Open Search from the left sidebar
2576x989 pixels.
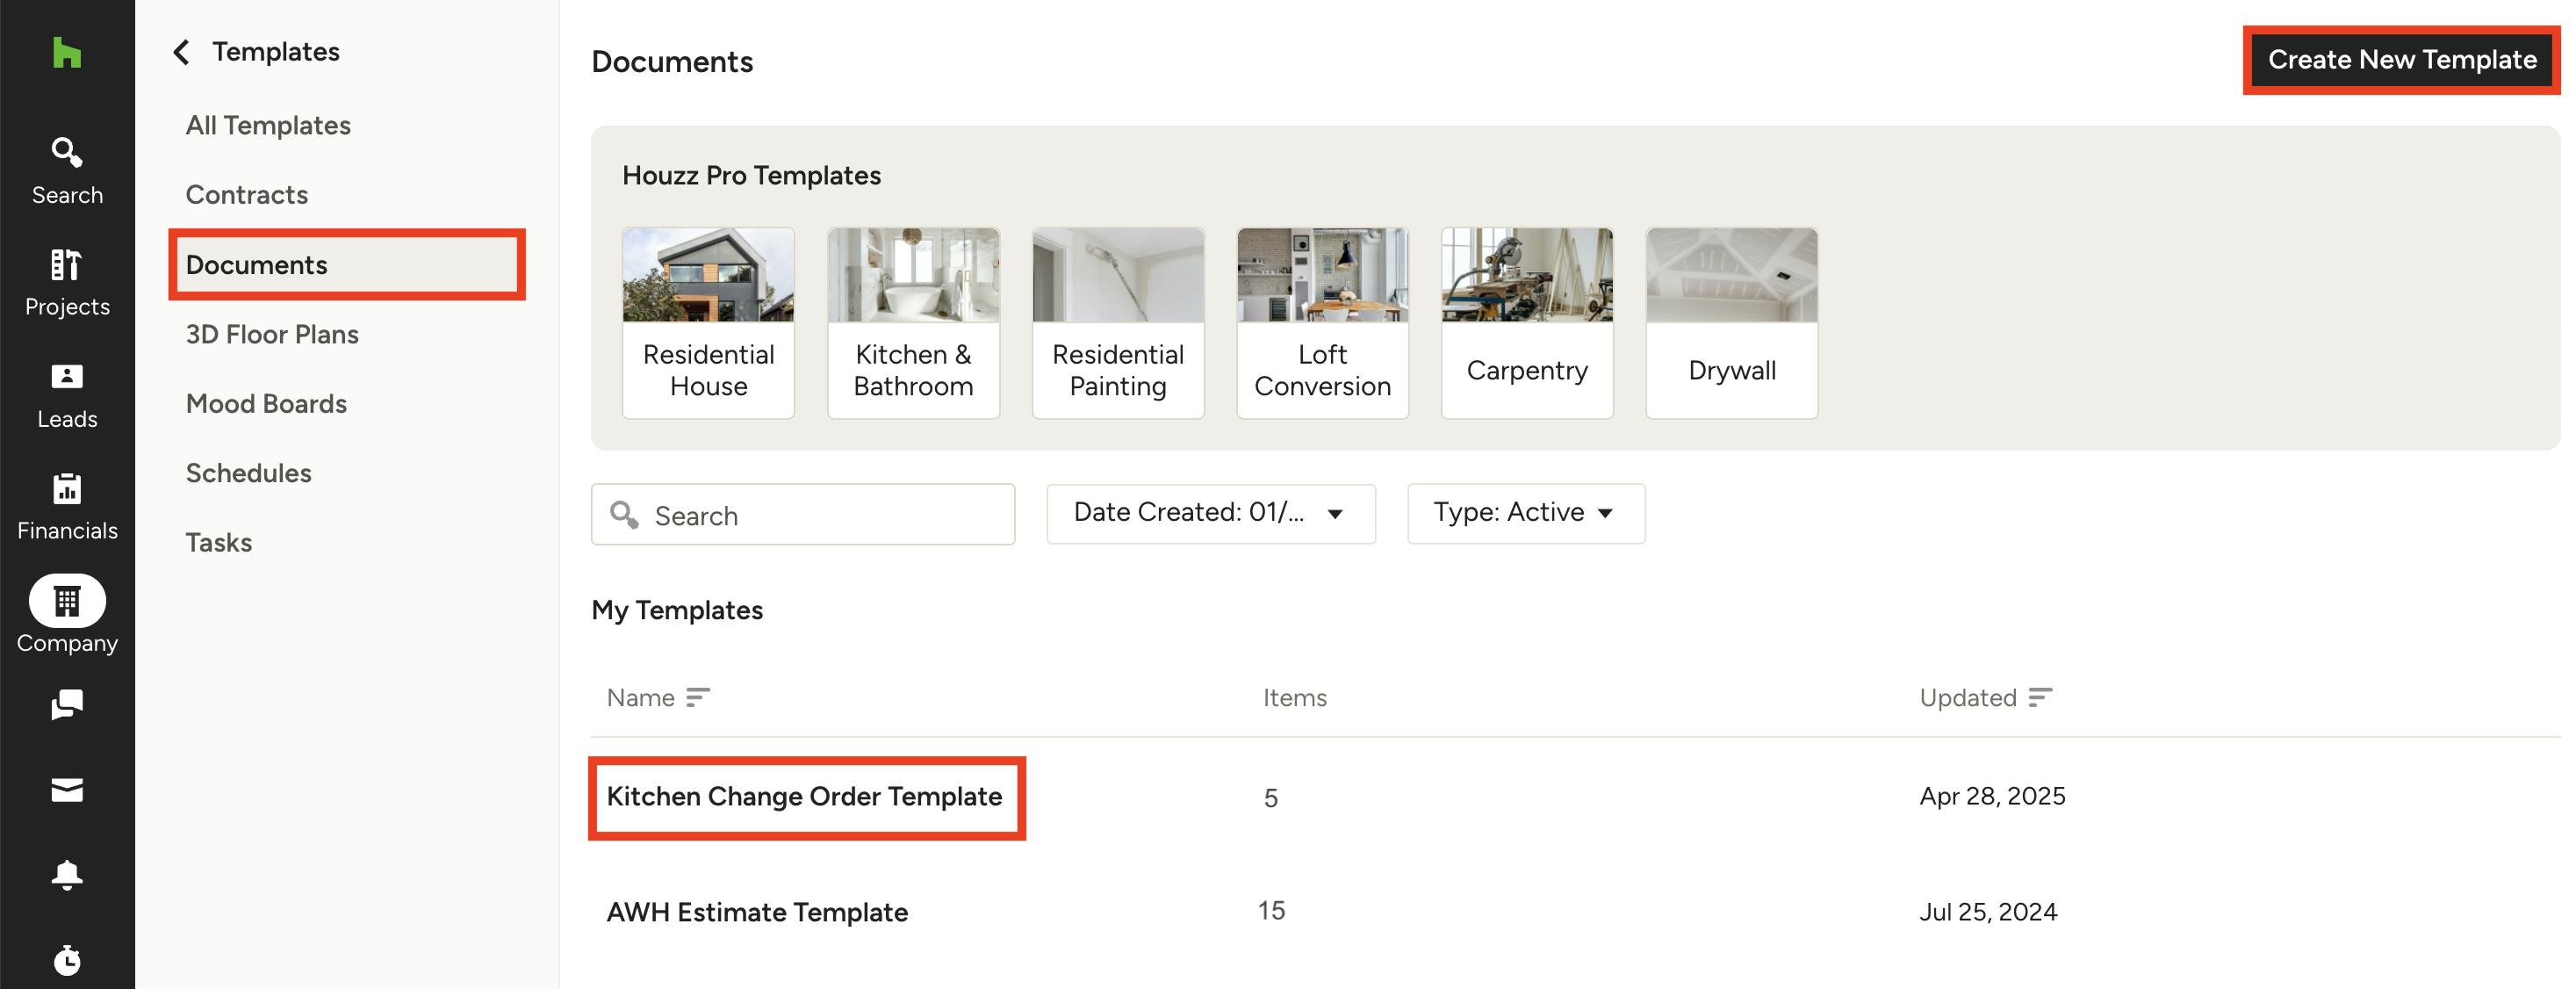point(67,171)
